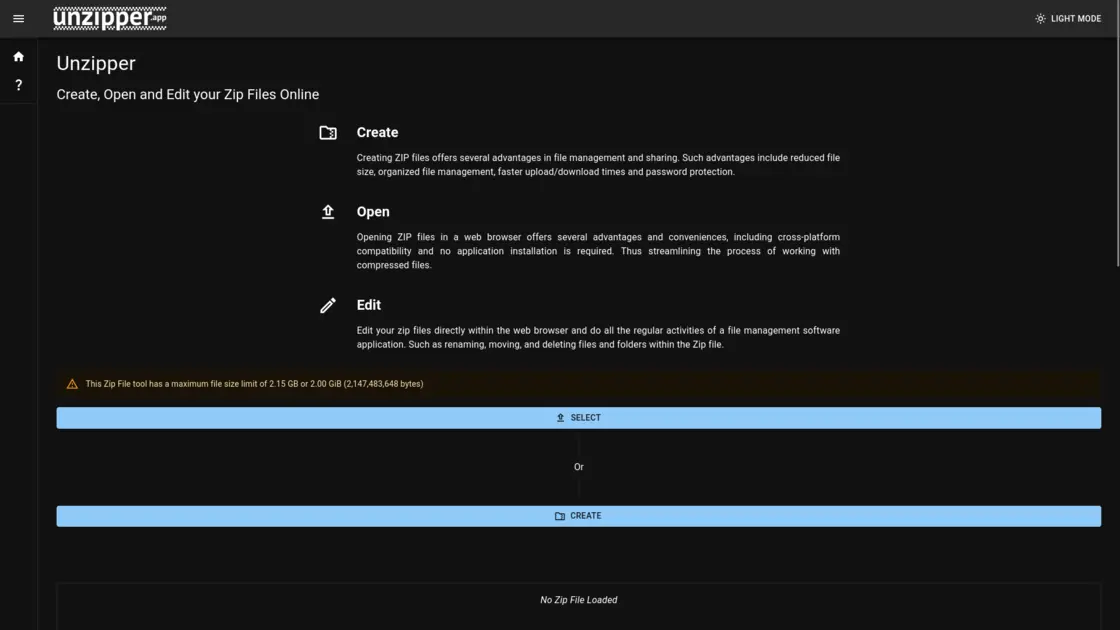Click the warning triangle icon
The height and width of the screenshot is (630, 1120).
coord(71,382)
